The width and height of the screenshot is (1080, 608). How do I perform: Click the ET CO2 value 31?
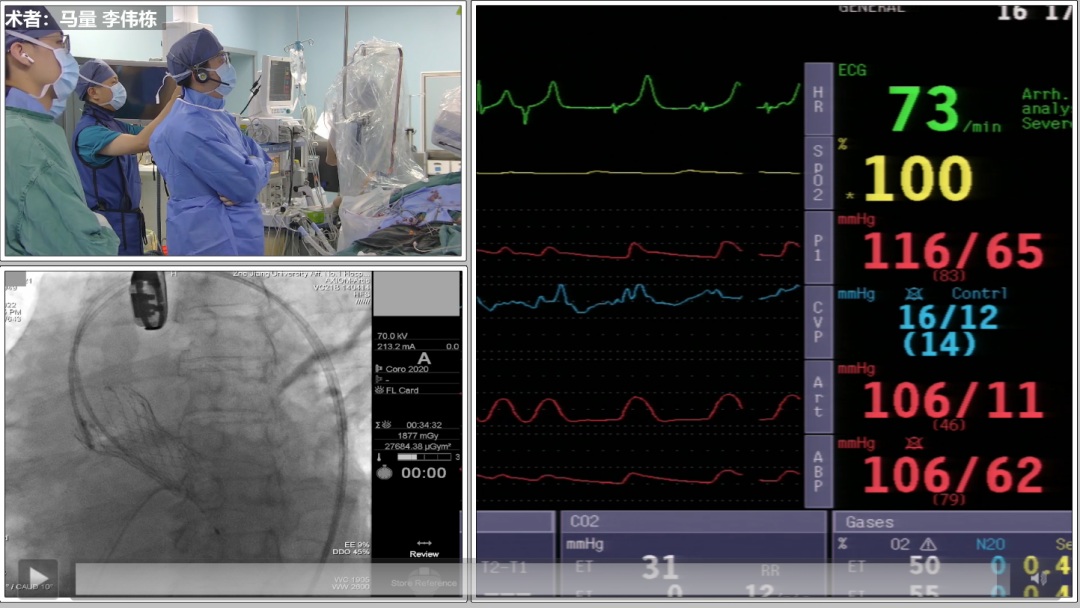660,567
